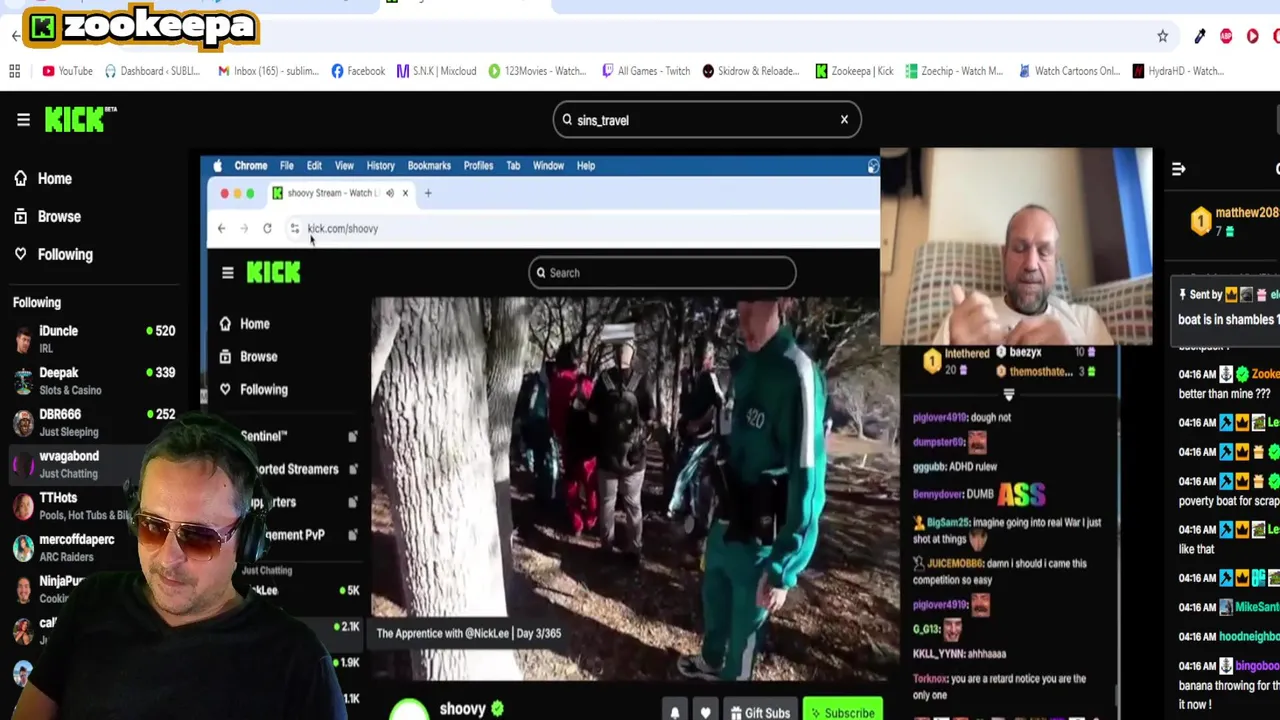Open the History menu in the Mac menu bar
The image size is (1280, 720).
click(x=380, y=166)
